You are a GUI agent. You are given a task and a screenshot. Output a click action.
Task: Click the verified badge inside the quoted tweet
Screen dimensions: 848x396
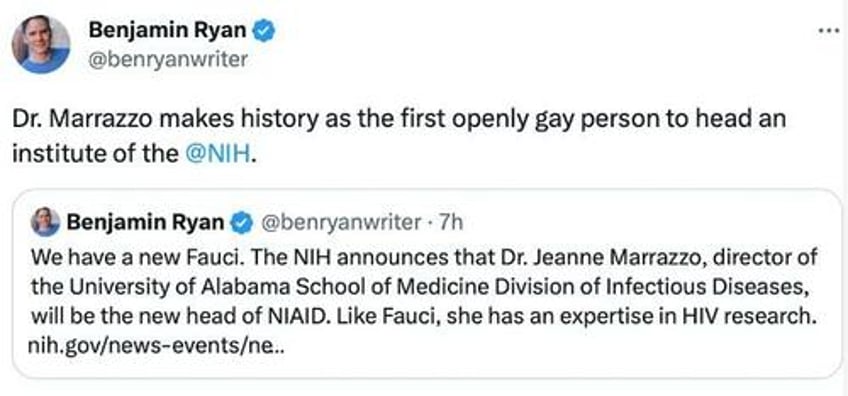point(242,222)
